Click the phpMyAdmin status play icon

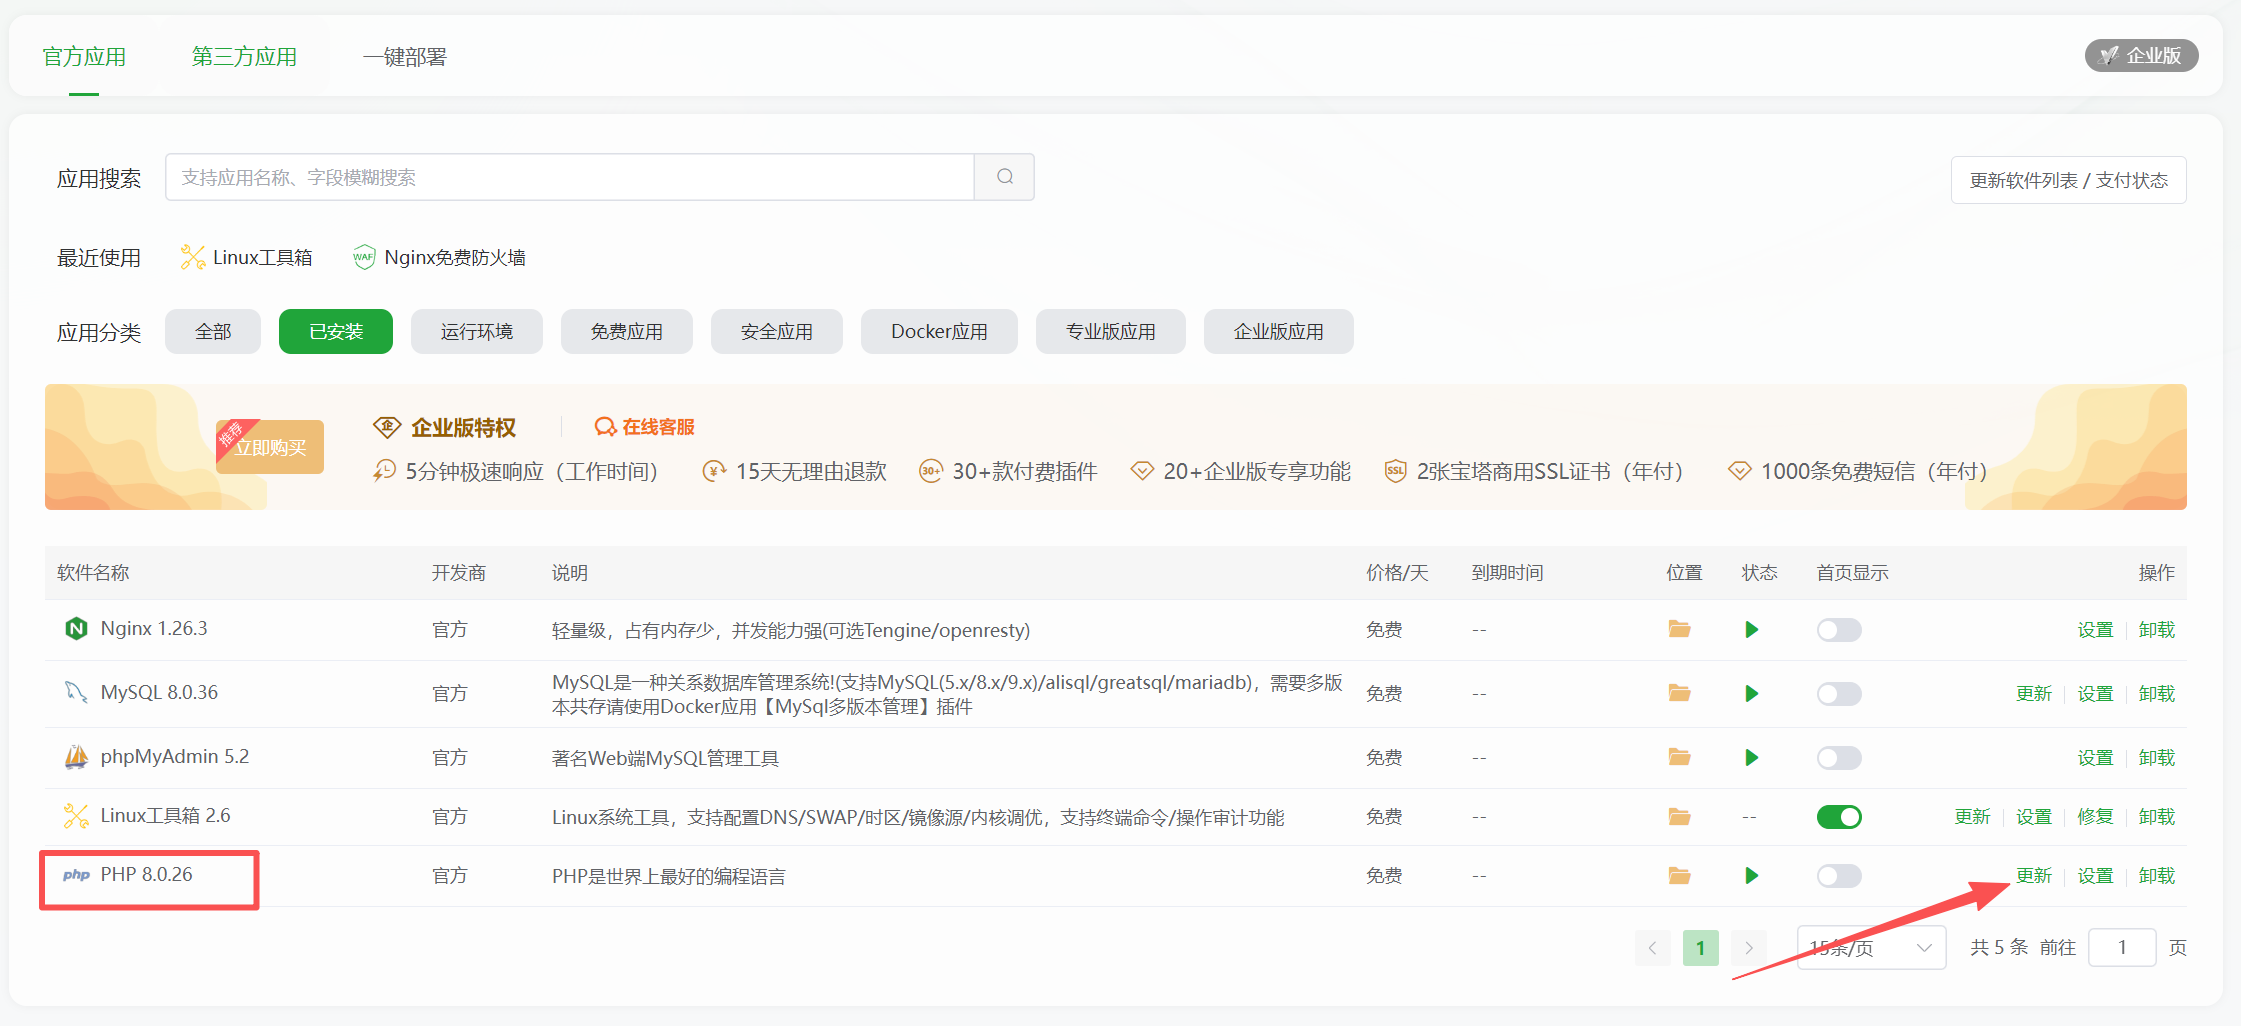pos(1751,757)
